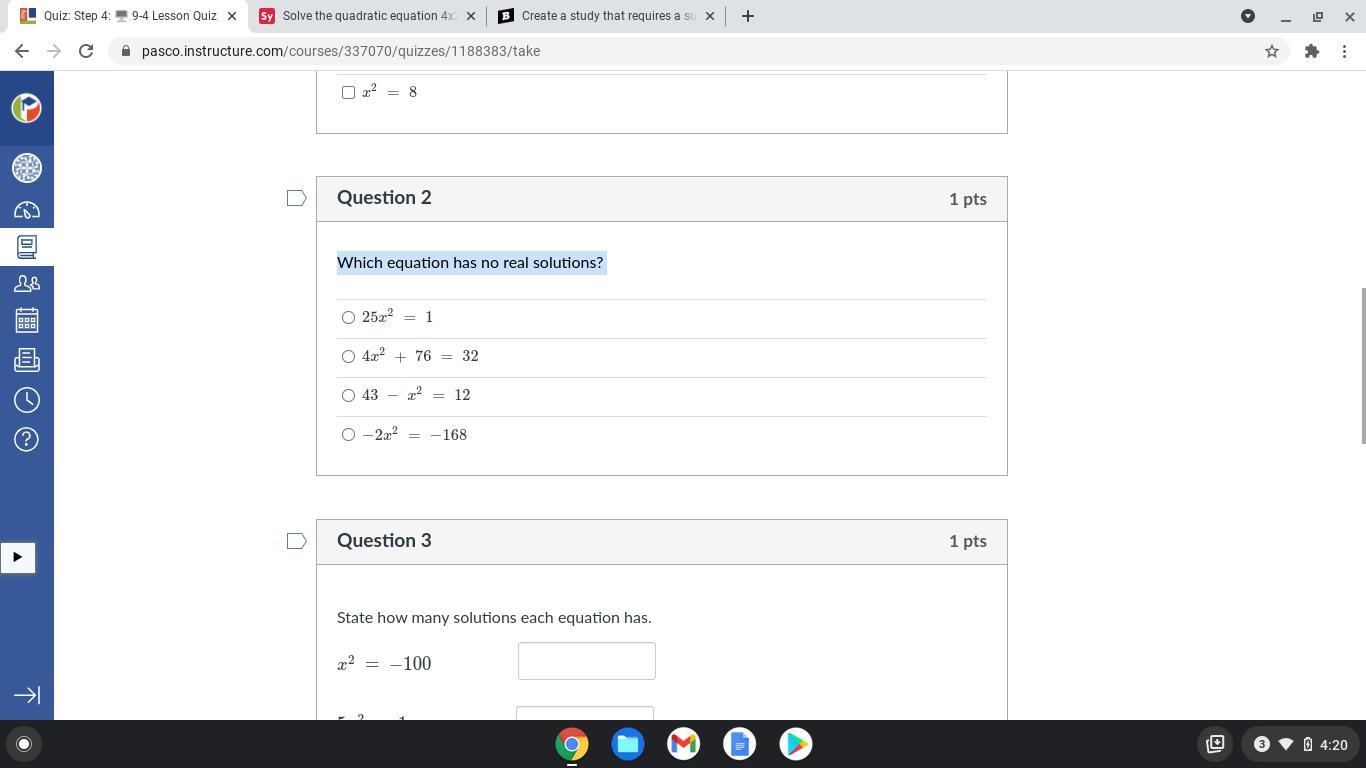Open Gmail from the shelf
Screen dimensions: 1366x768
(684, 744)
